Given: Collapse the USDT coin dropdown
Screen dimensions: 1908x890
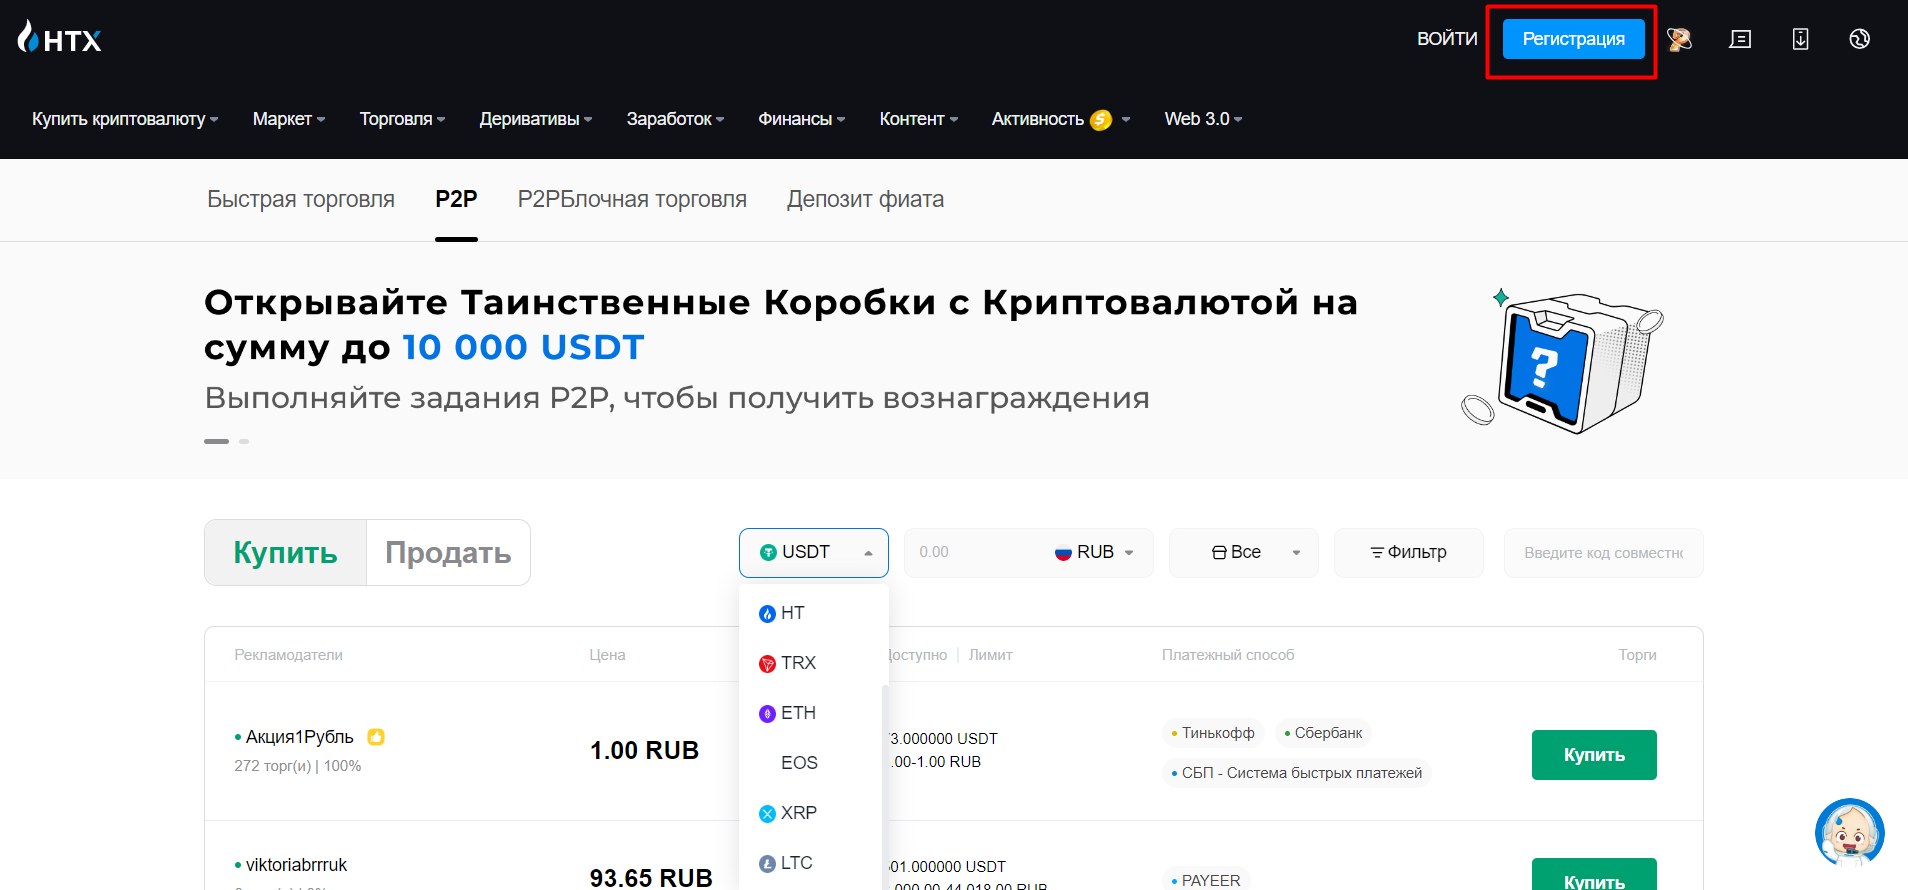Looking at the screenshot, I should 814,553.
